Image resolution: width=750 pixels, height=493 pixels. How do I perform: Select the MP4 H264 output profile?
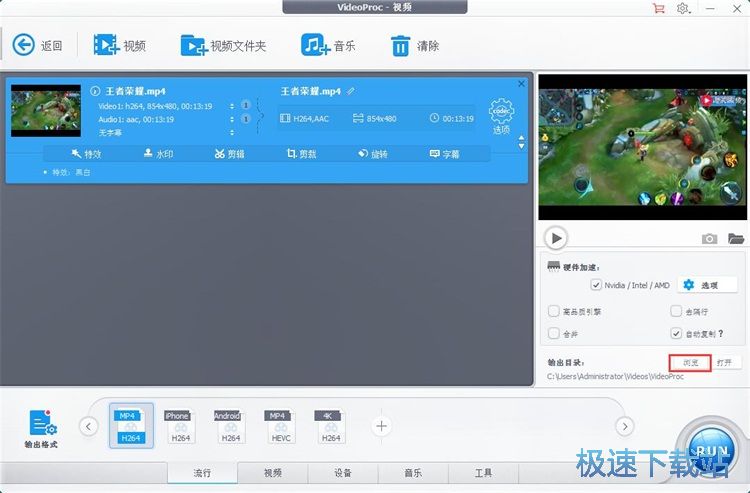131,426
